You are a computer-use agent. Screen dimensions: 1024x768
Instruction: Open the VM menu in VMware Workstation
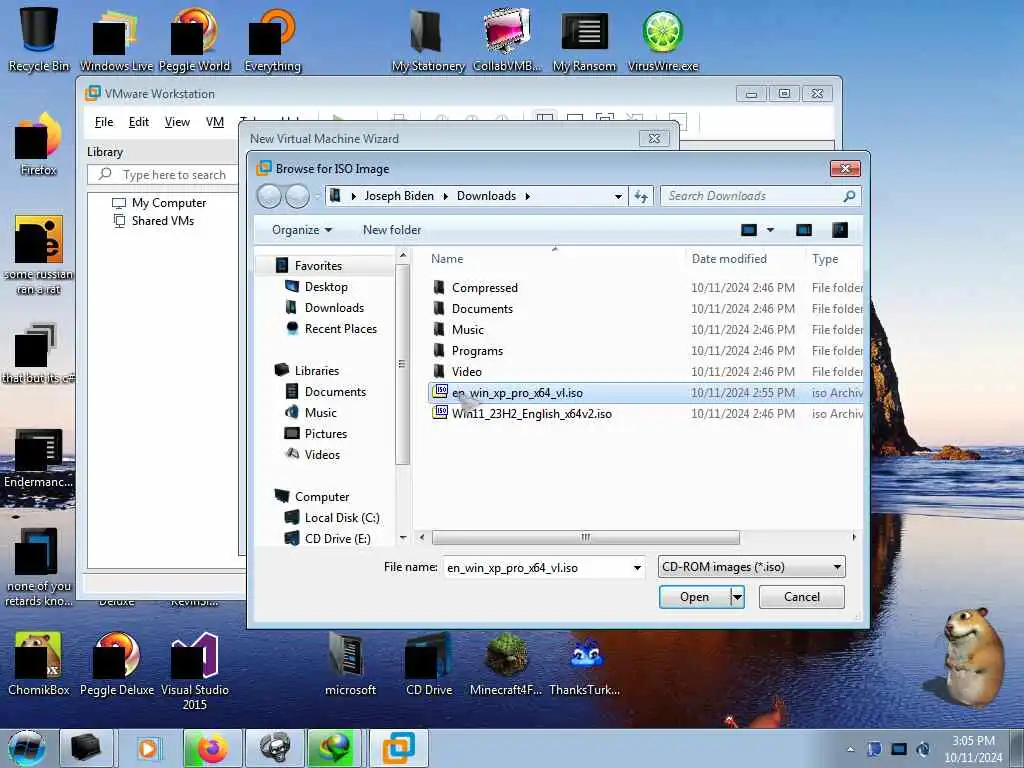215,122
